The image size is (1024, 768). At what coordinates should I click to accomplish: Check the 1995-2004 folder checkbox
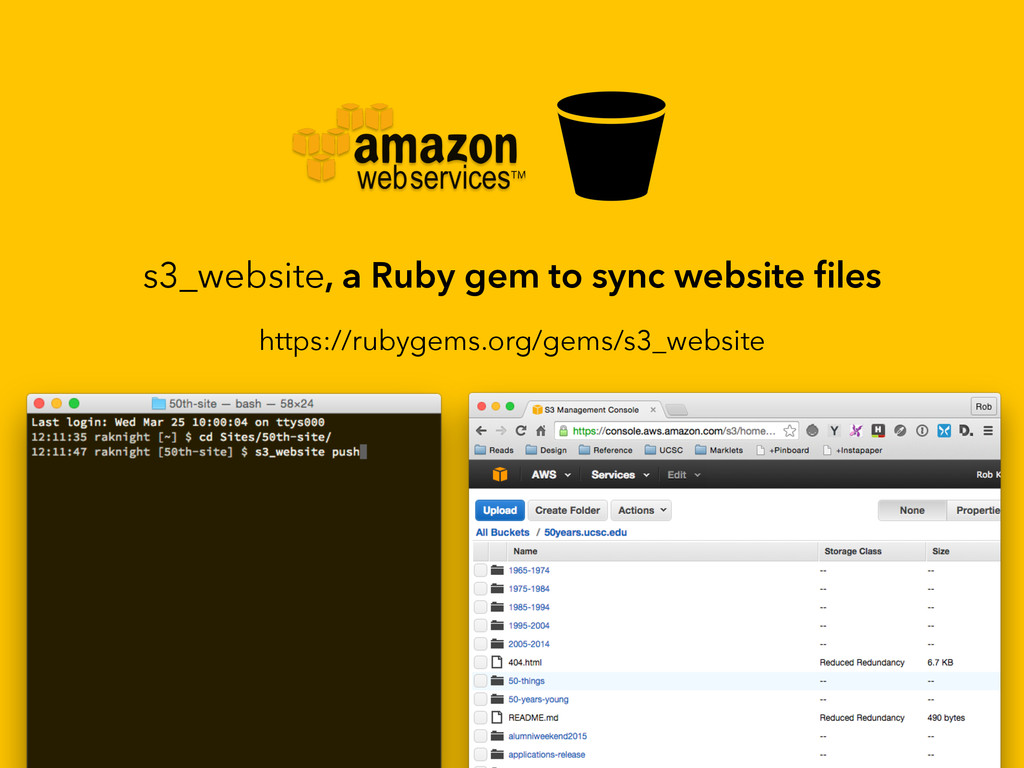(x=481, y=626)
